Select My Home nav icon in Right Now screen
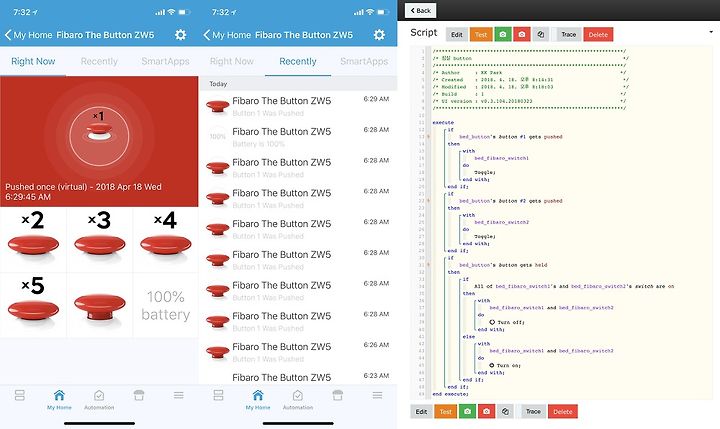 (x=59, y=399)
